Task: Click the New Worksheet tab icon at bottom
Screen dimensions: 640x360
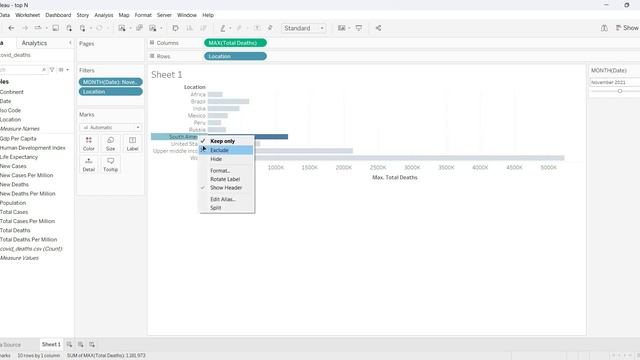Action: (69, 344)
